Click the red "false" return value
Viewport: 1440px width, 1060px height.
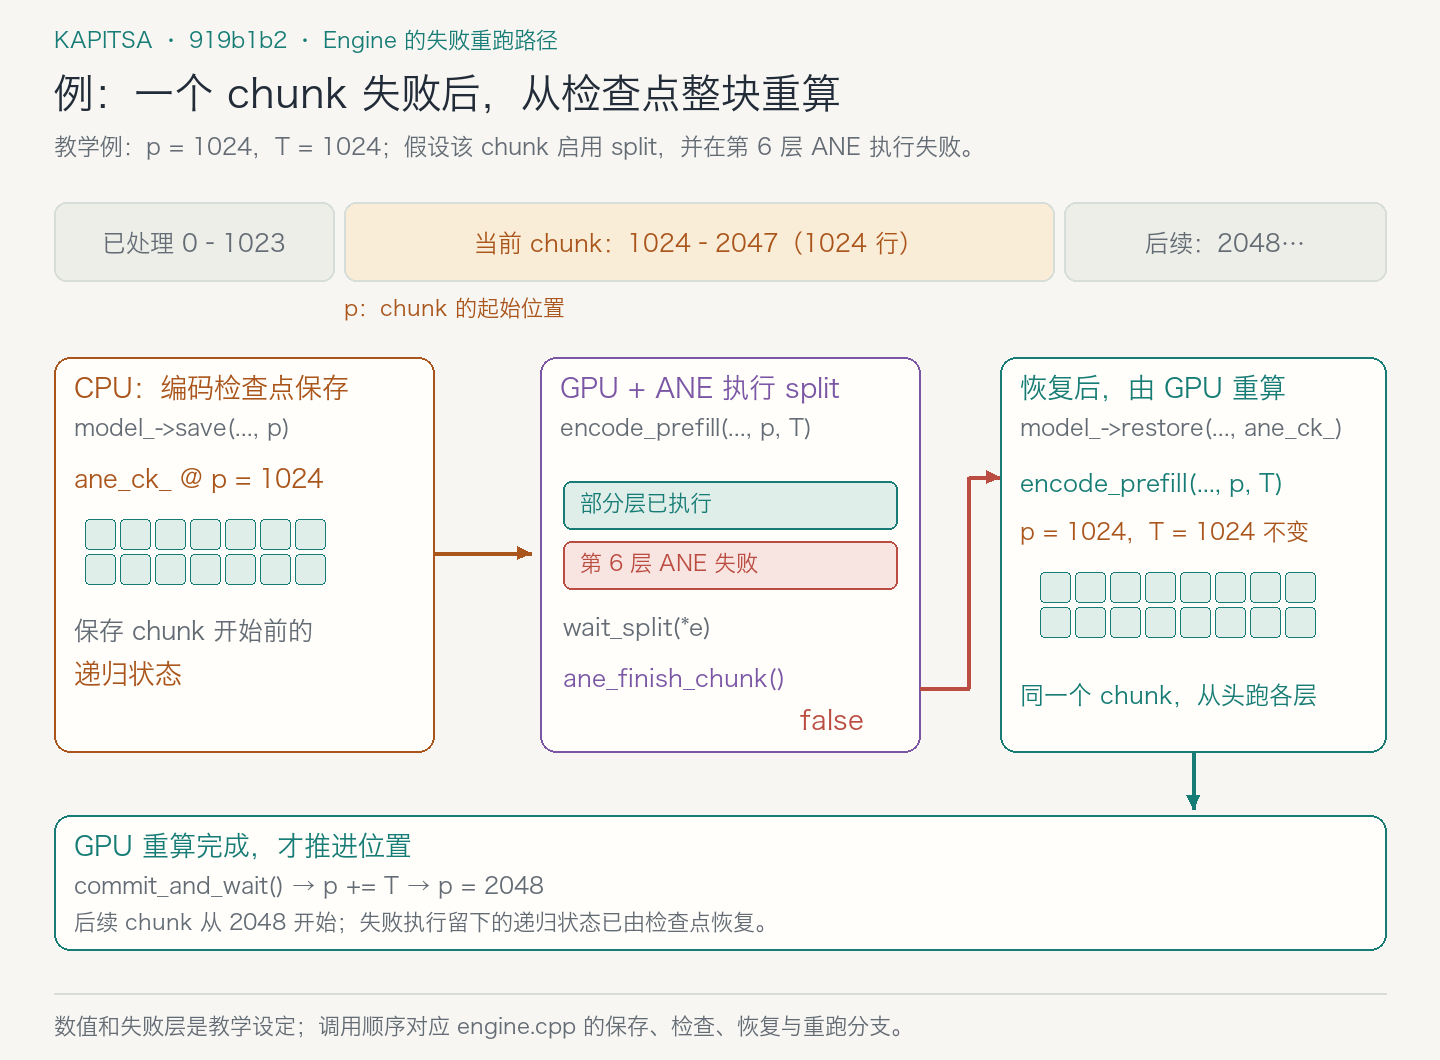pyautogui.click(x=831, y=720)
